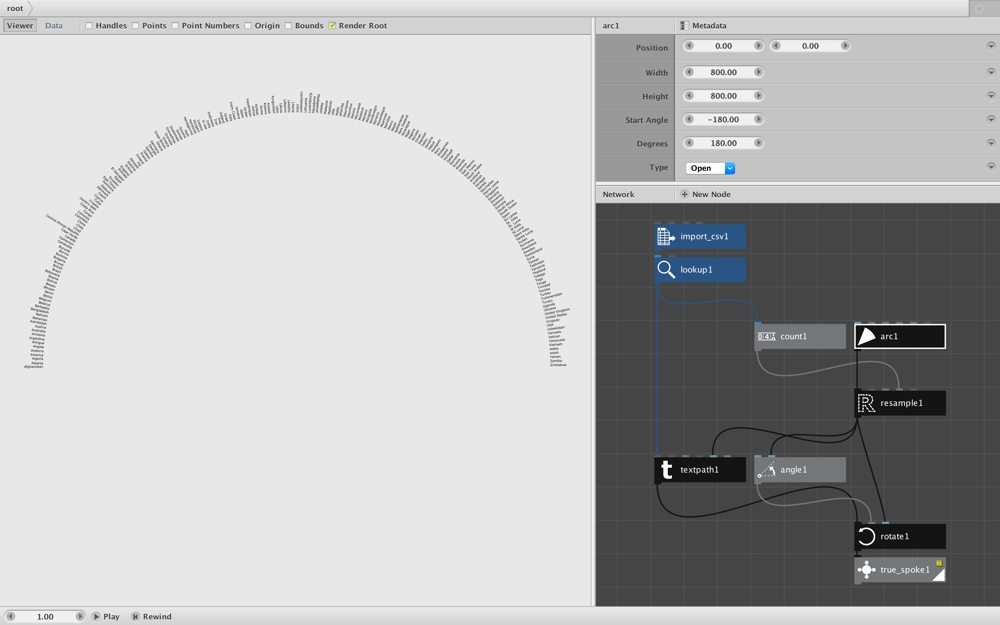Click the New Node button label

point(711,195)
